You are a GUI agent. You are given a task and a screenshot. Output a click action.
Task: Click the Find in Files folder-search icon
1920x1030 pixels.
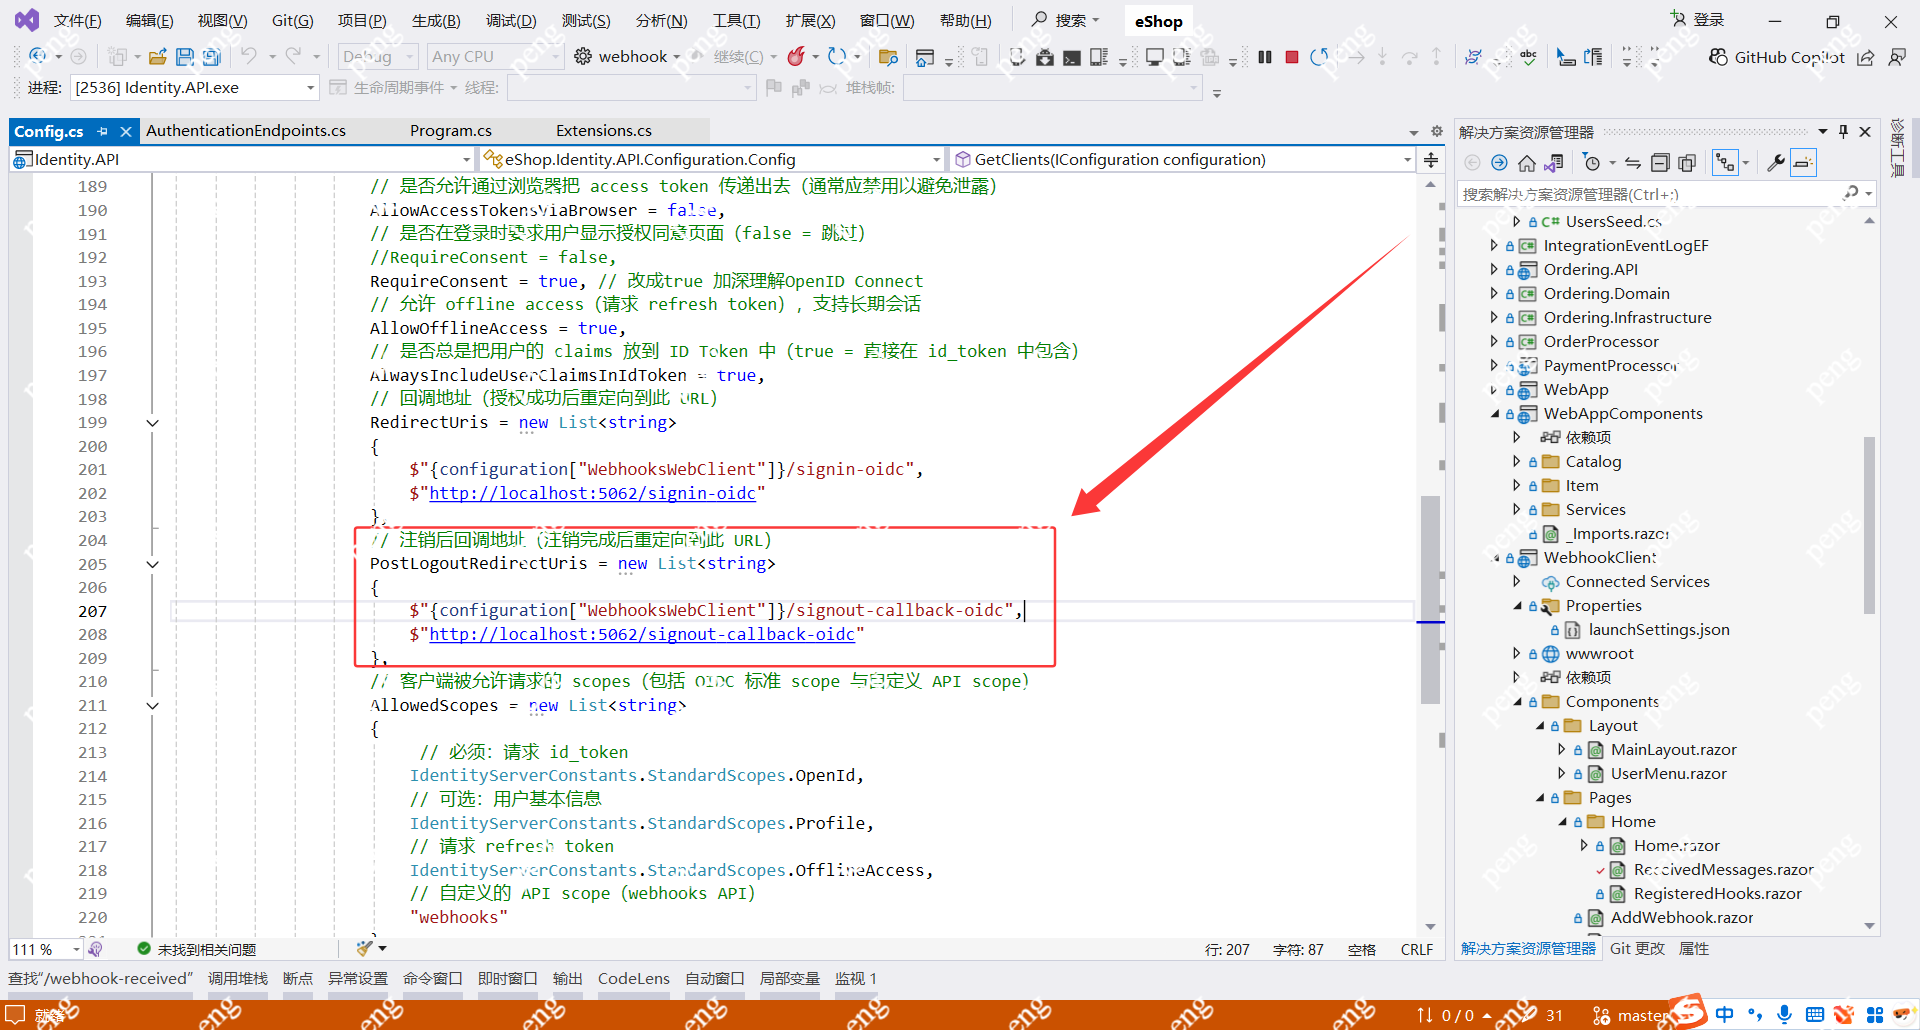click(888, 57)
